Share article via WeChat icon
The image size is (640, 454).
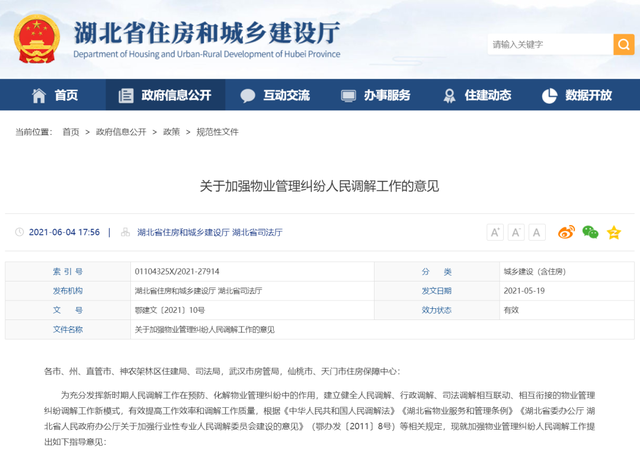click(590, 232)
